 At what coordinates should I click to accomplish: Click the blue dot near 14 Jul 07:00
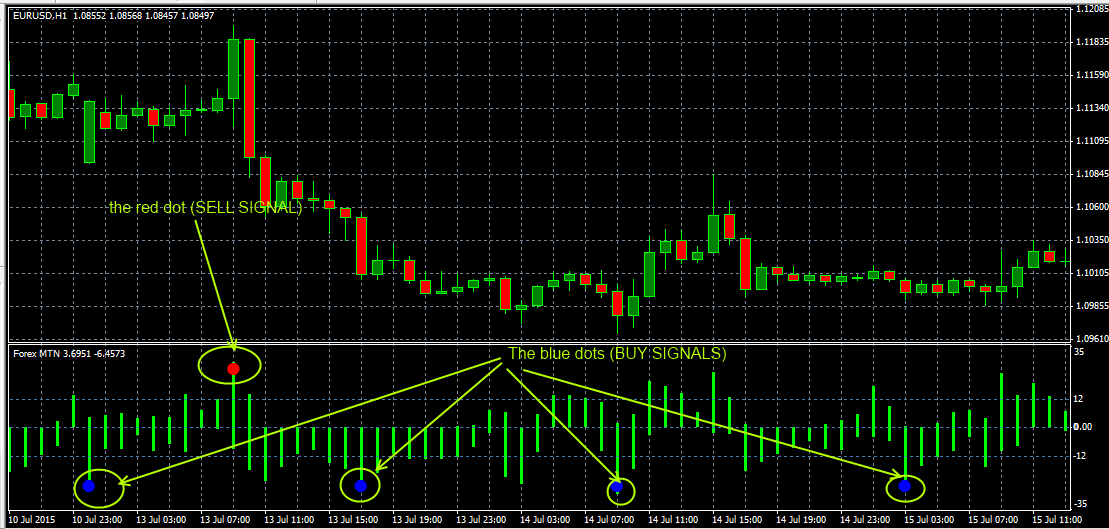618,487
